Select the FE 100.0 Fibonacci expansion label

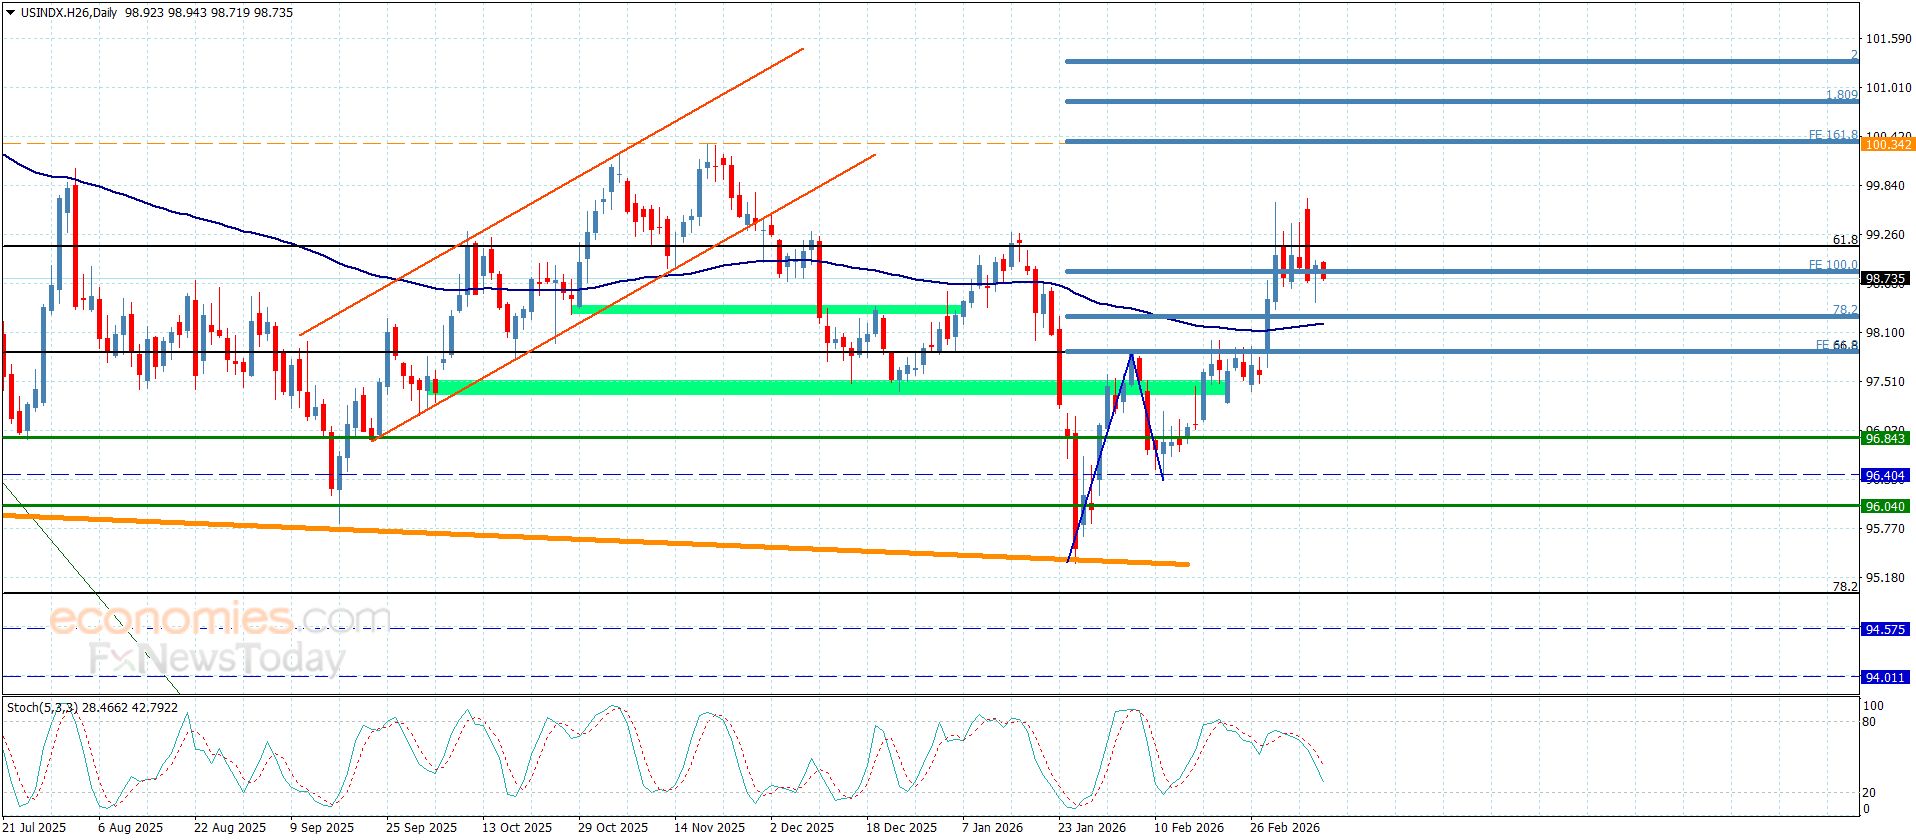[1832, 265]
